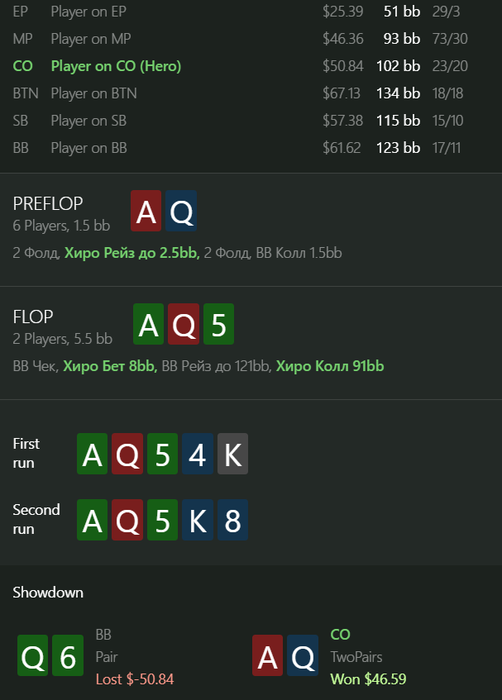Click the blue 4 card in First run
This screenshot has width=502, height=700.
[x=197, y=454]
